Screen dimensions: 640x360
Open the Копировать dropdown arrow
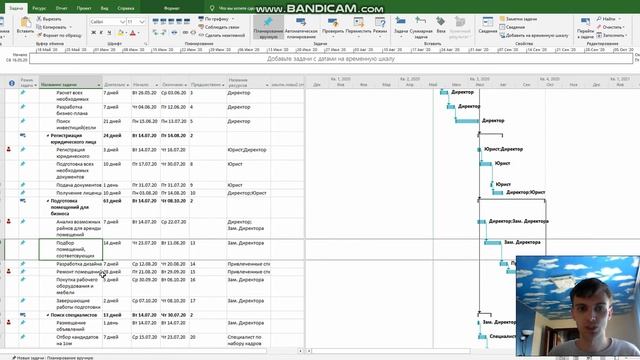click(70, 27)
